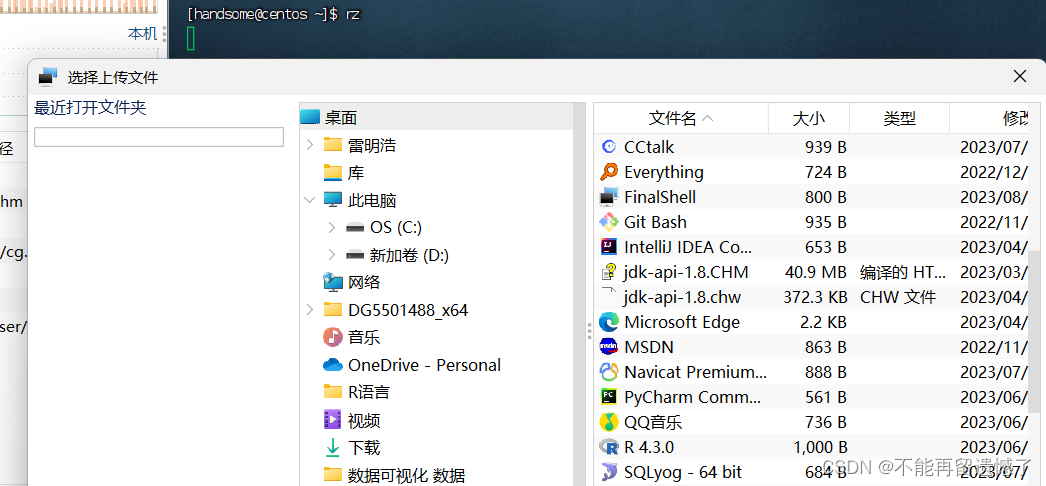Click the OS (C:) drive icon
This screenshot has width=1046, height=486.
[x=355, y=228]
